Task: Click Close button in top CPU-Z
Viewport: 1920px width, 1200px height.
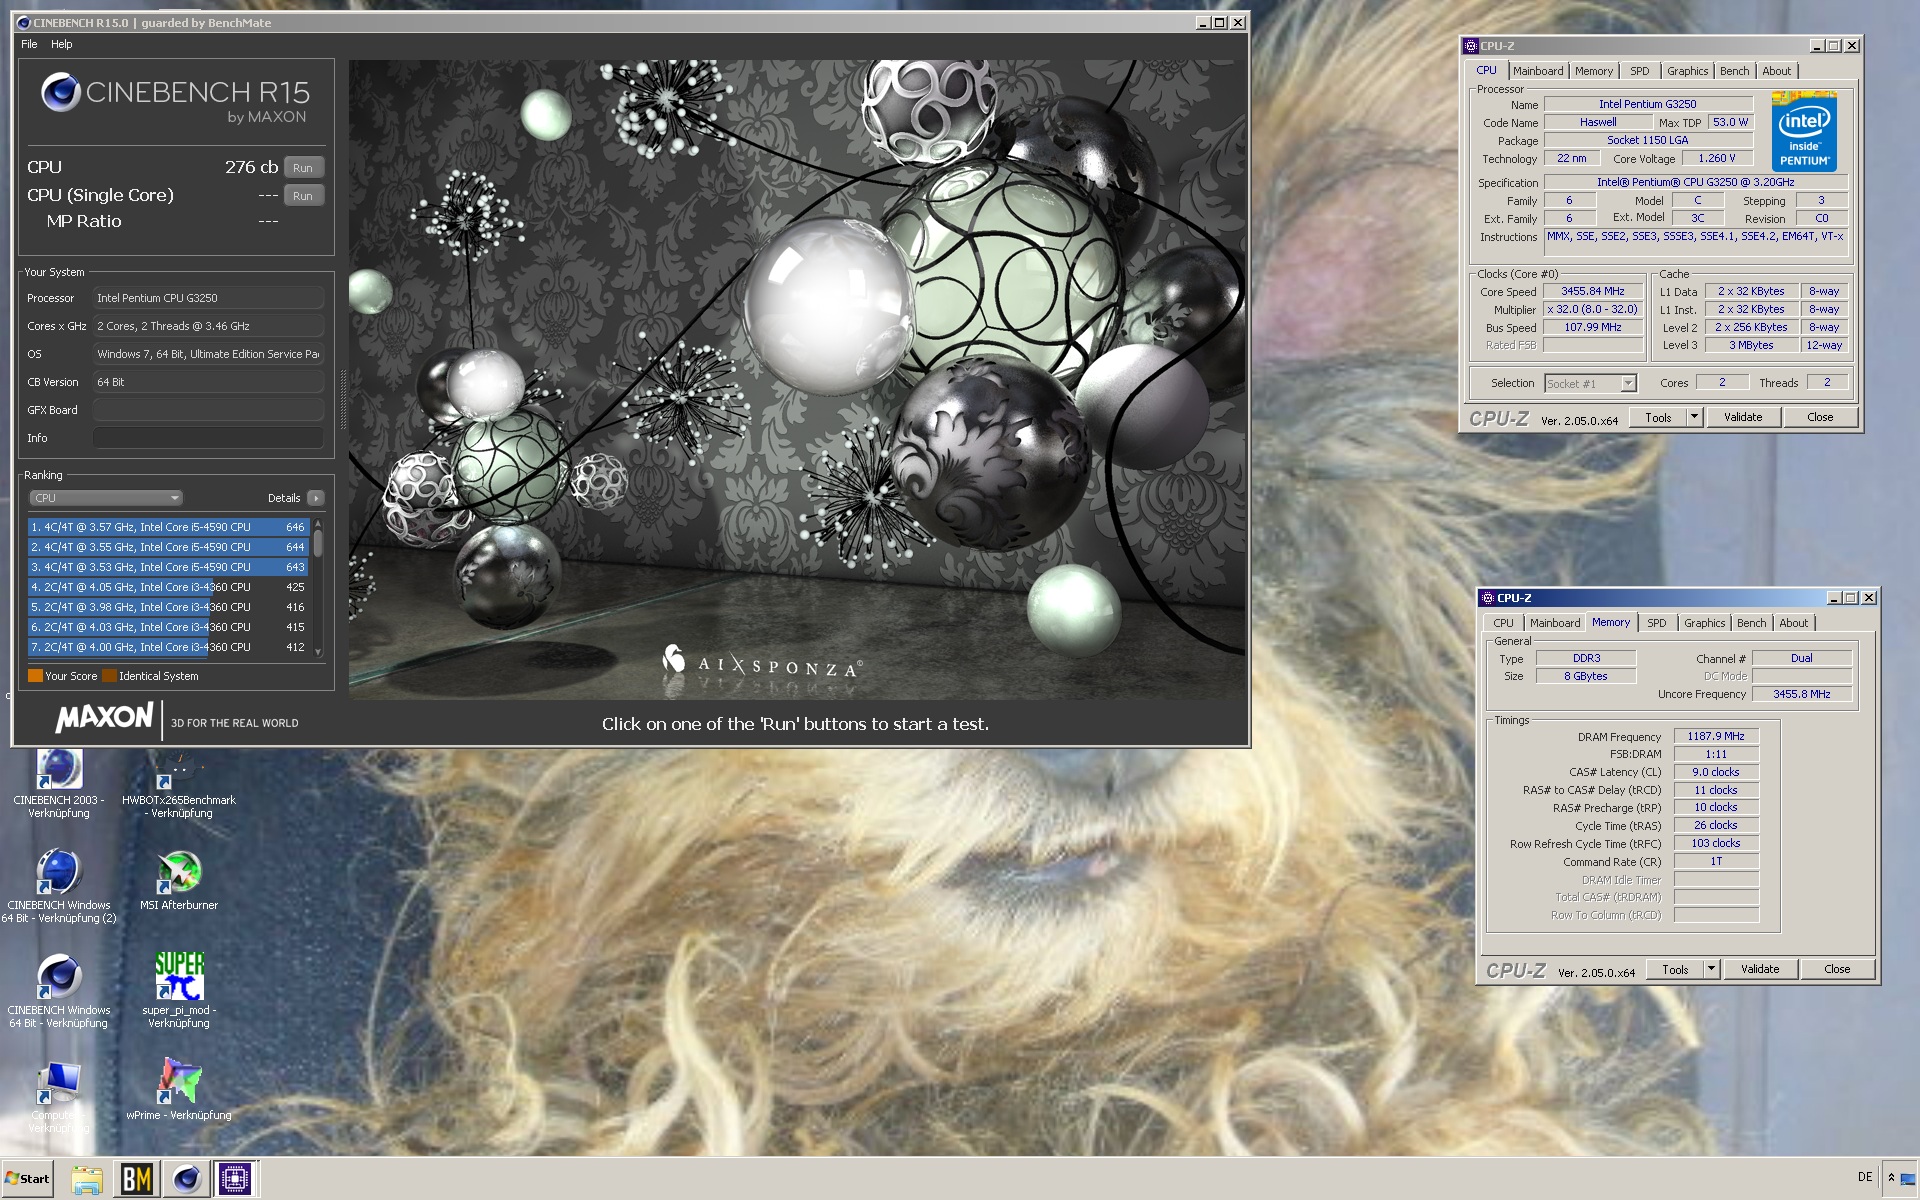Action: click(x=1820, y=417)
